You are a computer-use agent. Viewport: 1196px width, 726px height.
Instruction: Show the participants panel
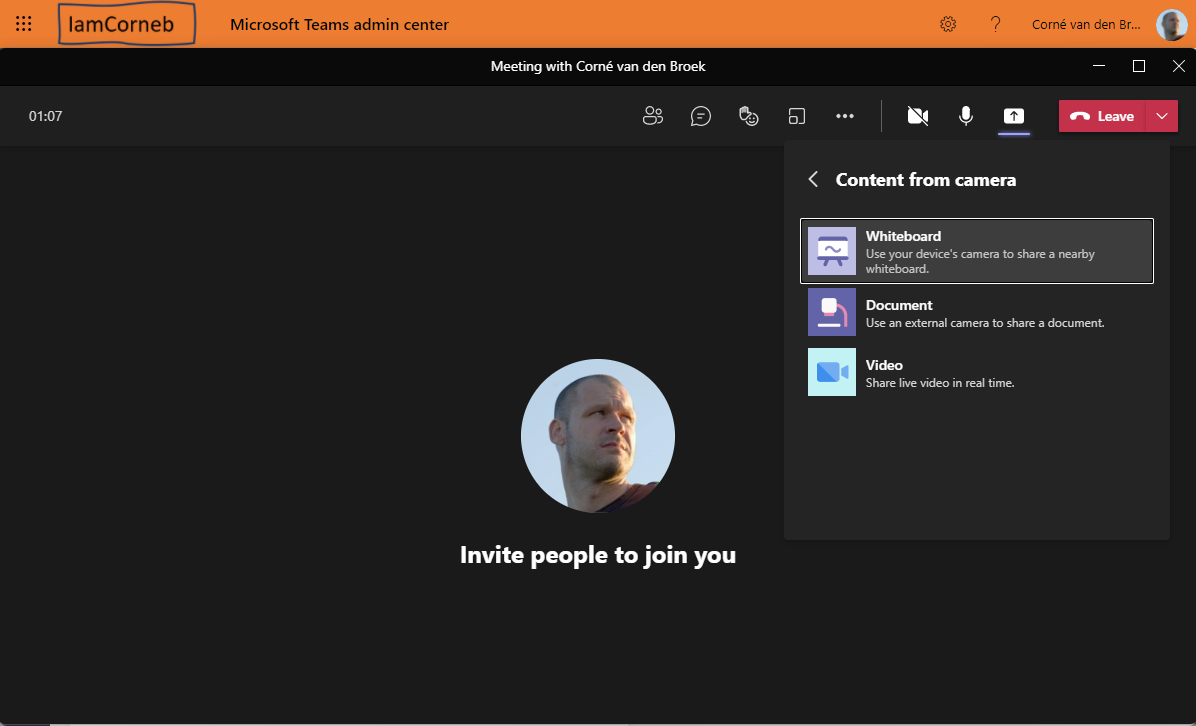(653, 116)
